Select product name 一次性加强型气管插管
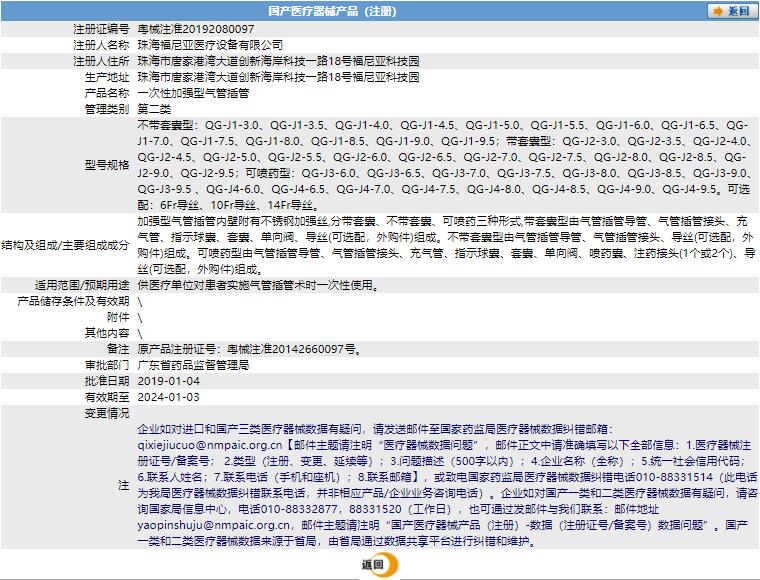Image resolution: width=760 pixels, height=580 pixels. [x=193, y=93]
